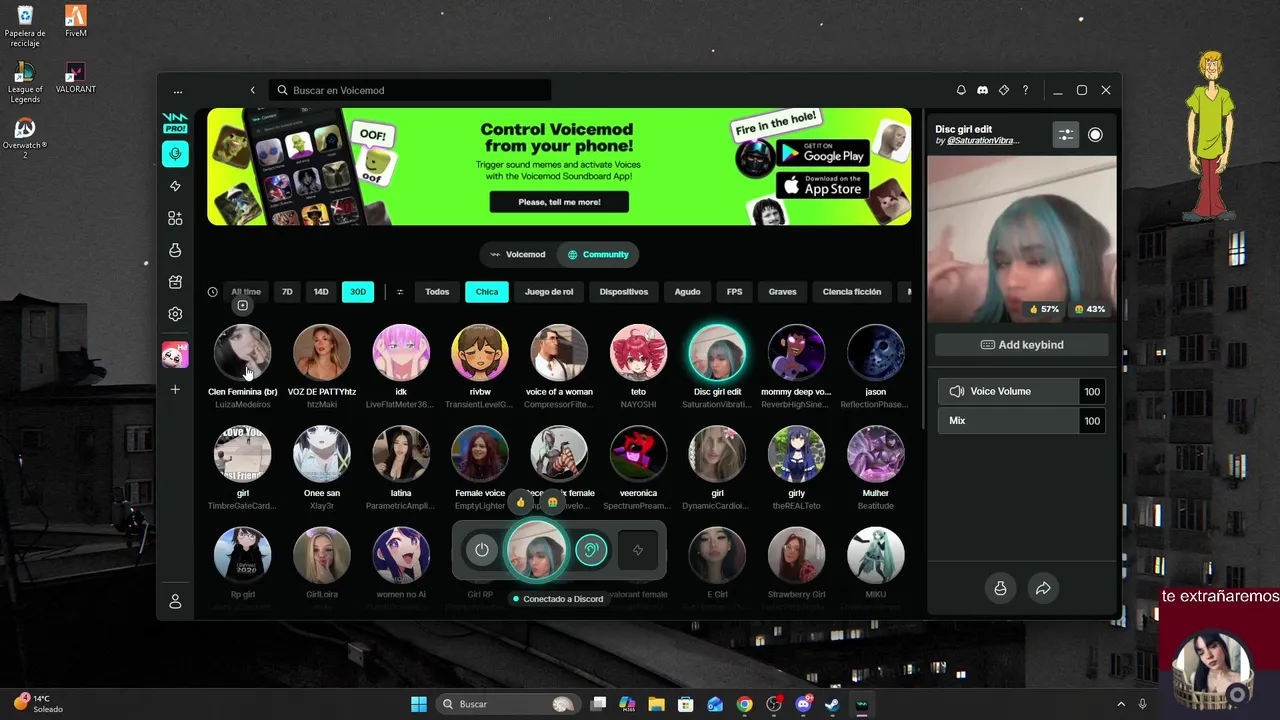The height and width of the screenshot is (720, 1280).
Task: Filter by 14D period
Action: click(x=321, y=292)
